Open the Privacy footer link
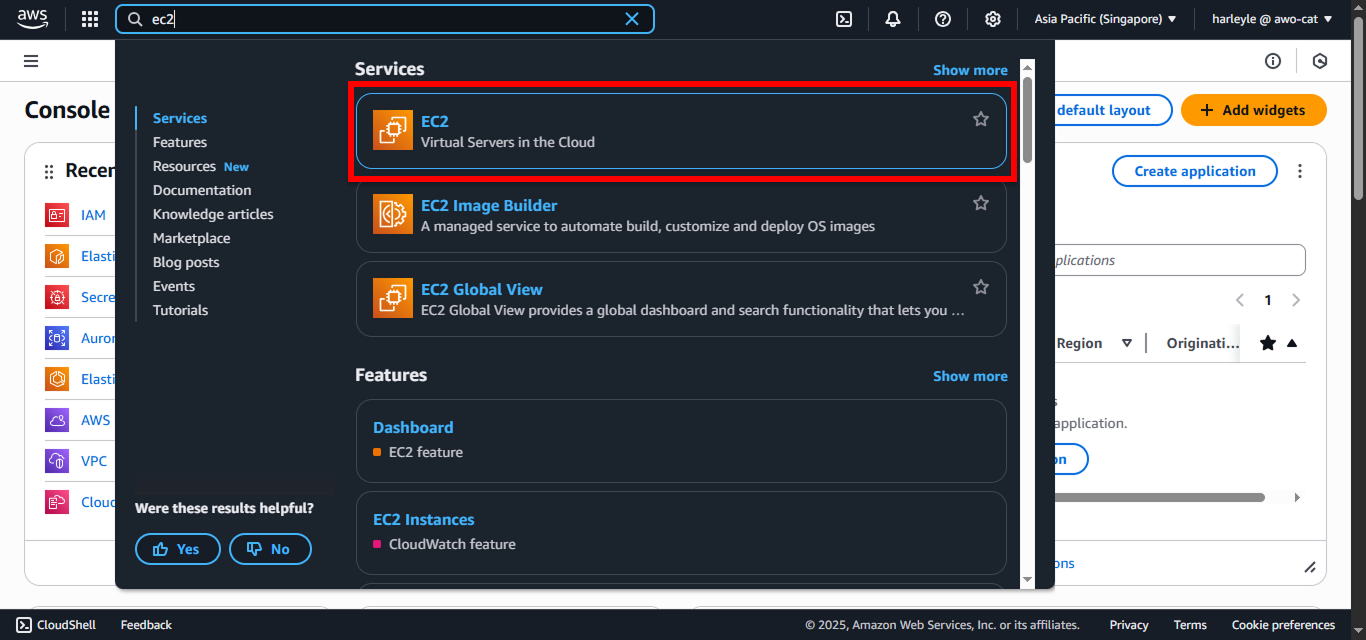The height and width of the screenshot is (640, 1366). coord(1129,625)
